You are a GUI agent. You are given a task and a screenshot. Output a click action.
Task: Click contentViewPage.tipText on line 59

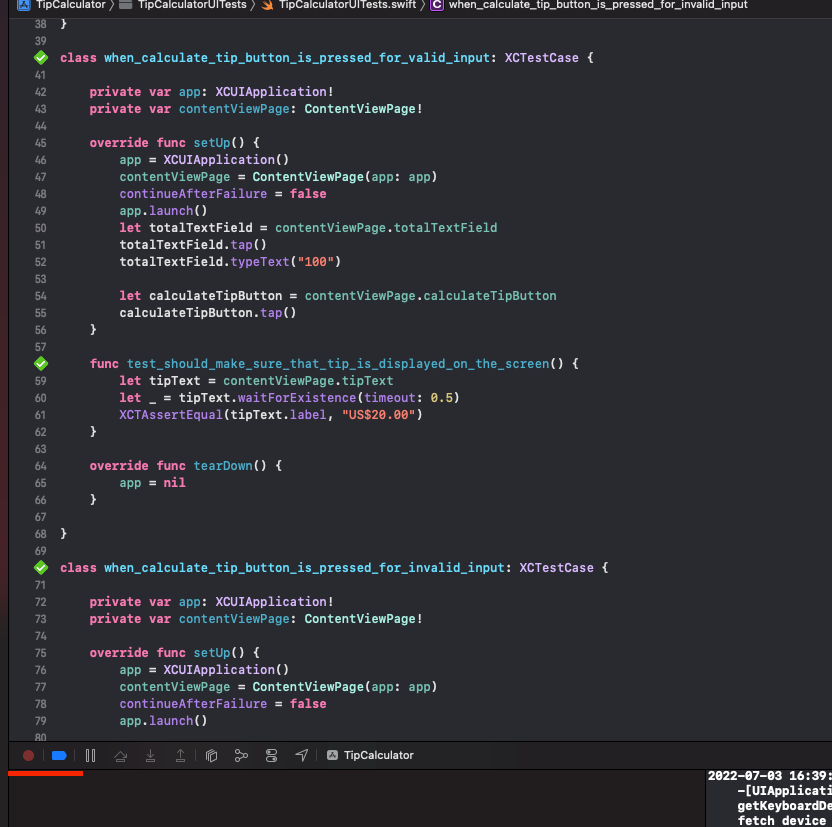click(x=308, y=381)
